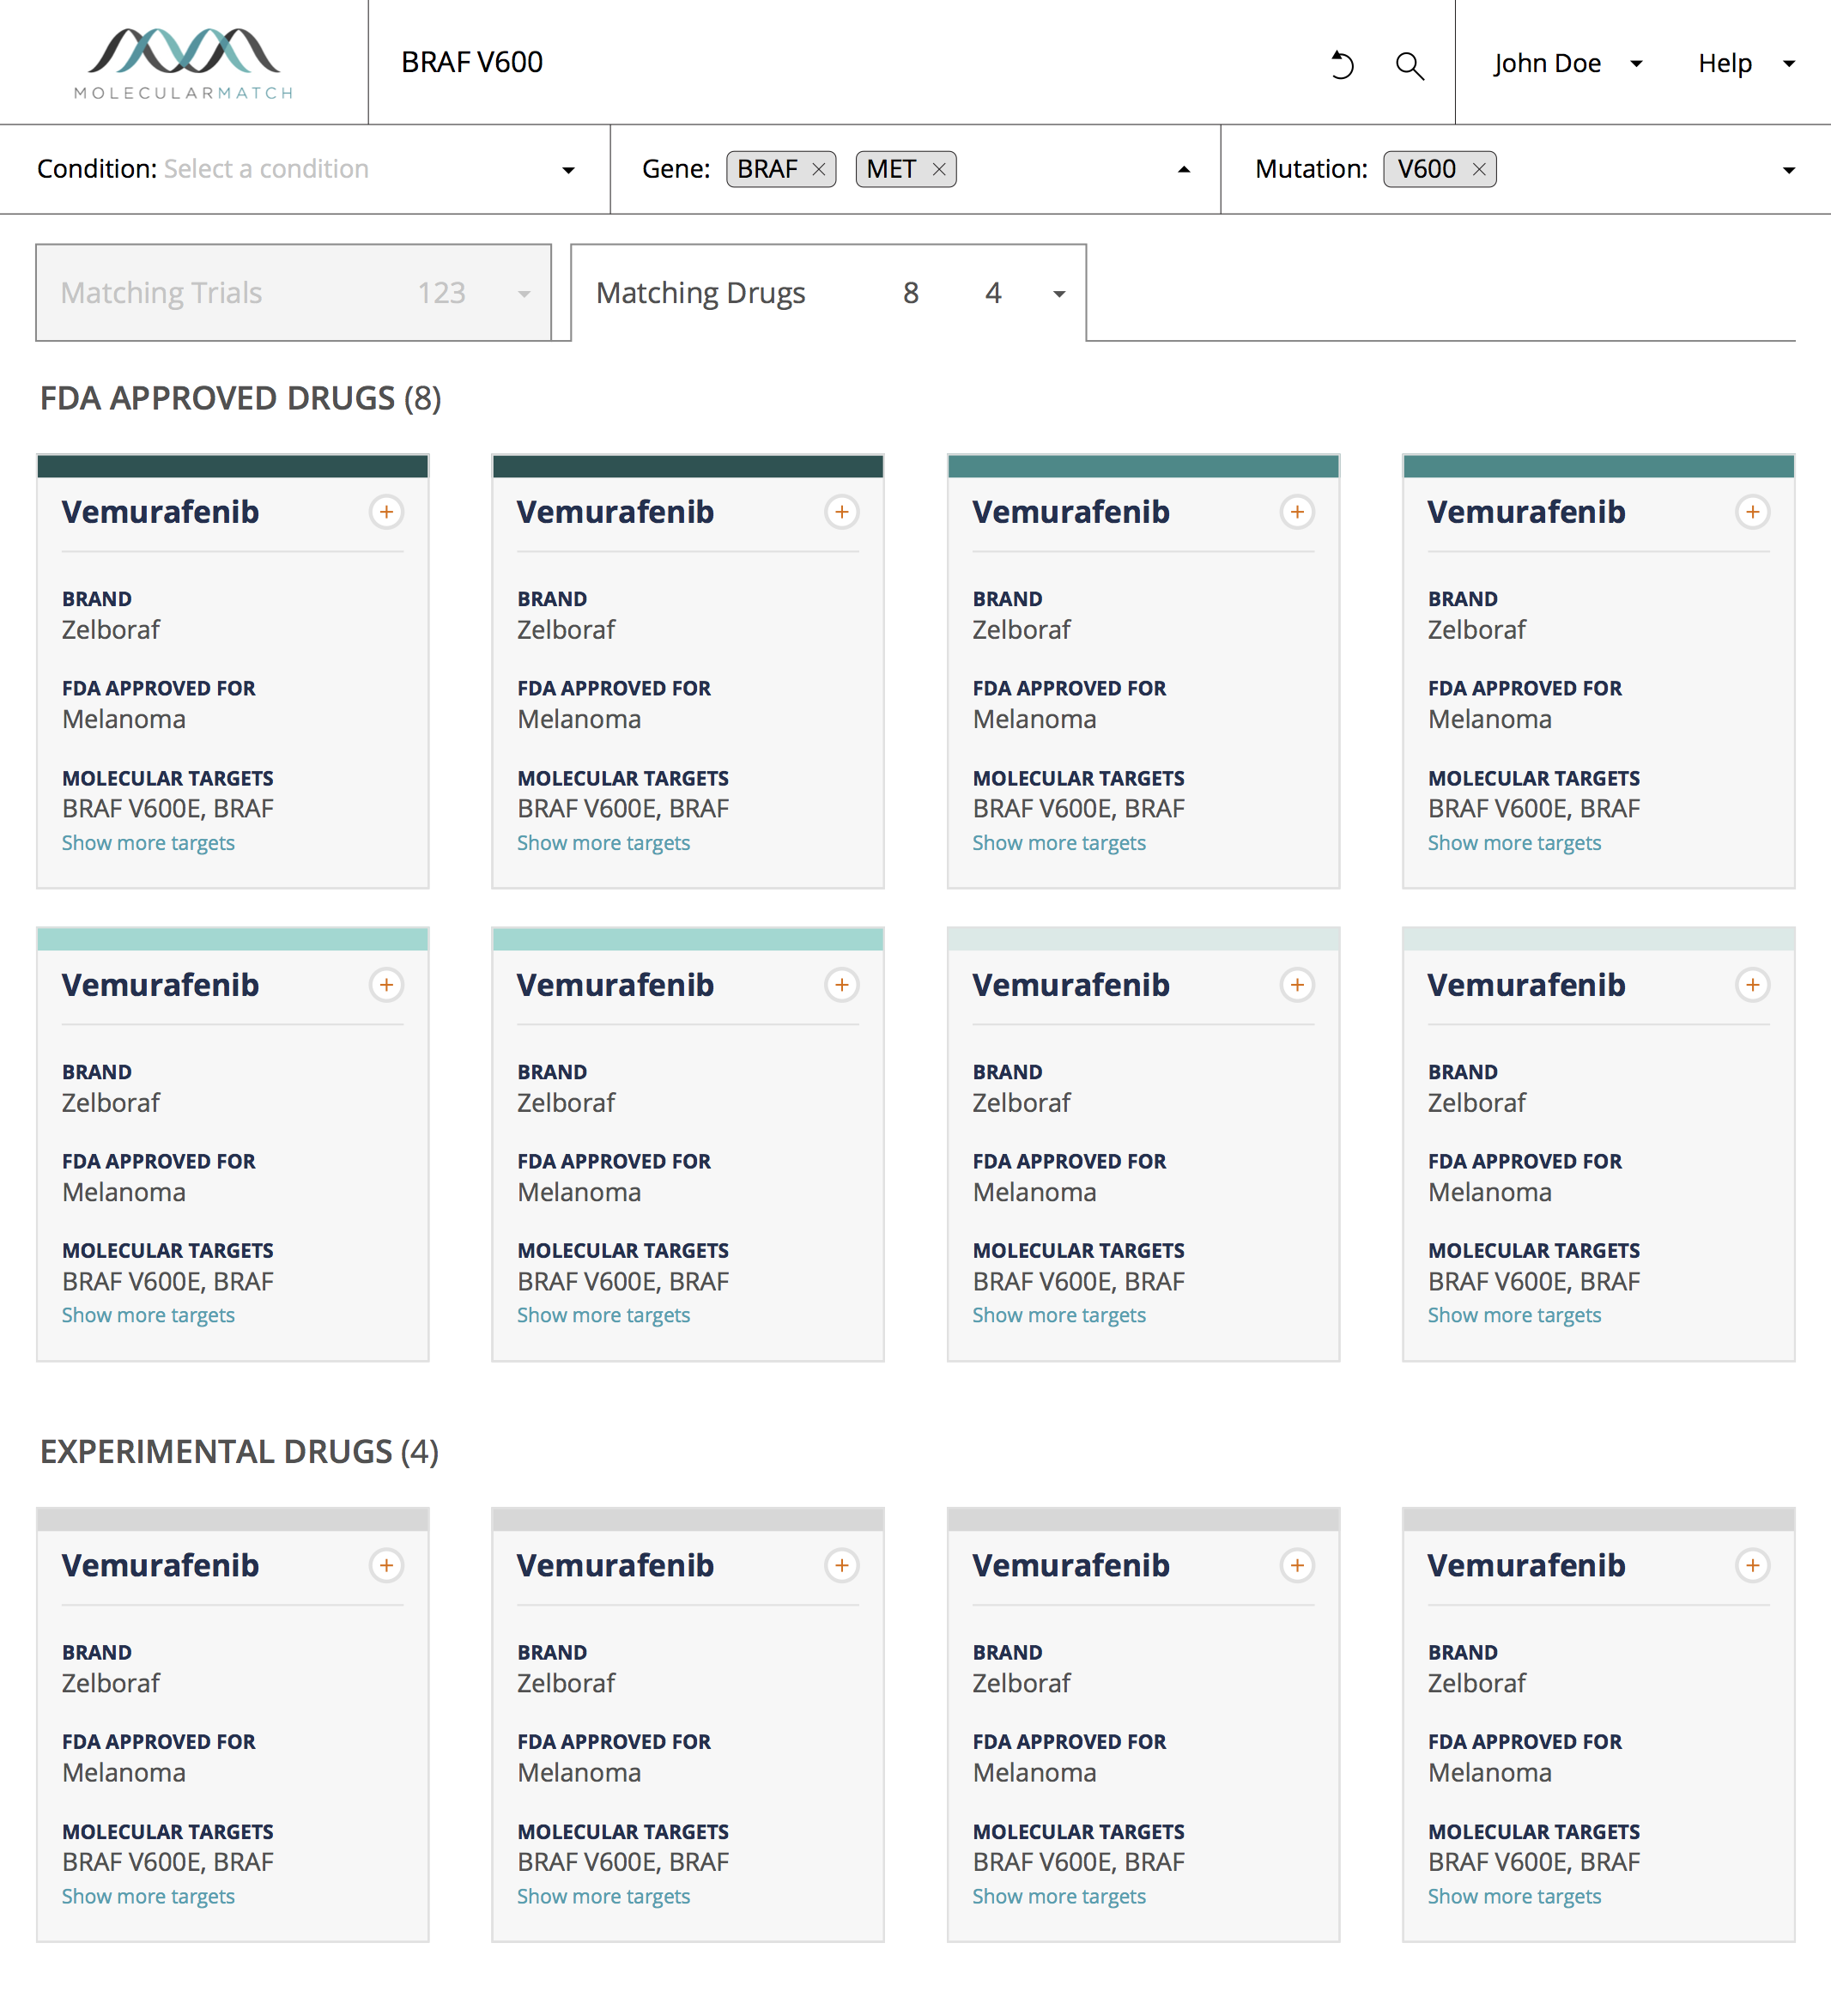Remove the V600 mutation tag

(x=1478, y=169)
